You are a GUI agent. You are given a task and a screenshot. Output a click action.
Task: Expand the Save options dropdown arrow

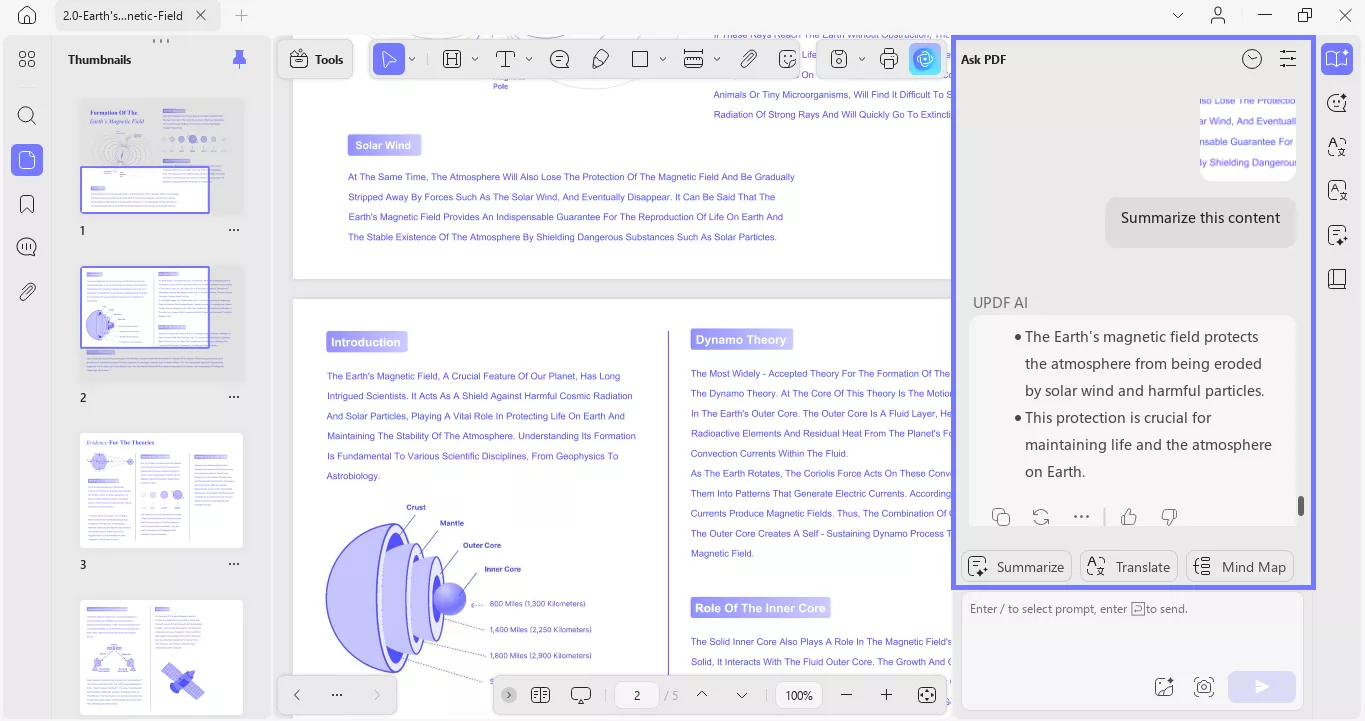coord(862,60)
